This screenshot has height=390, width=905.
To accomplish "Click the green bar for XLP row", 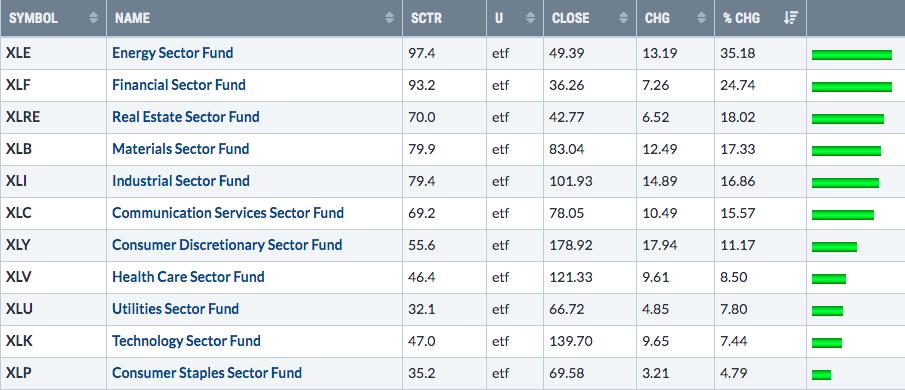I will [821, 374].
